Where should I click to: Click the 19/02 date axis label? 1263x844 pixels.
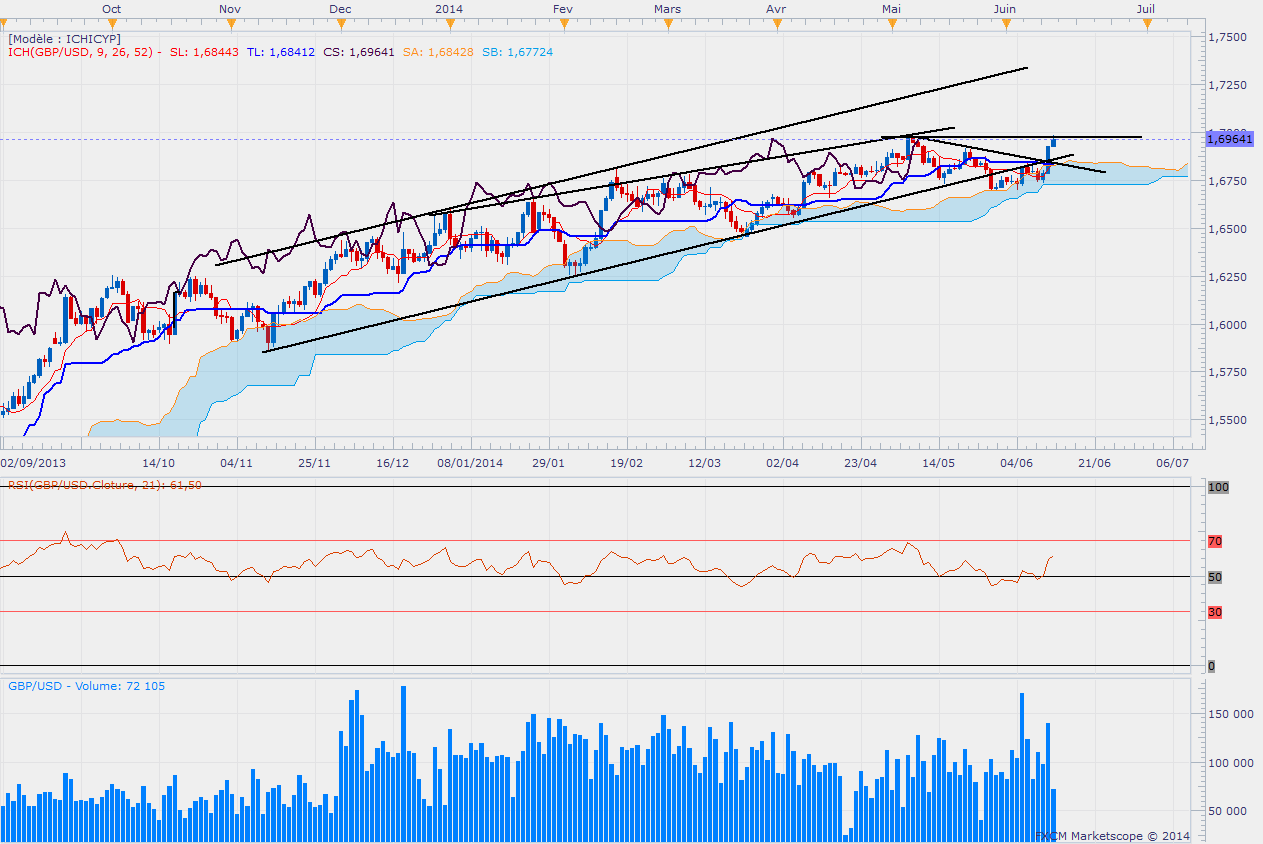coord(626,463)
